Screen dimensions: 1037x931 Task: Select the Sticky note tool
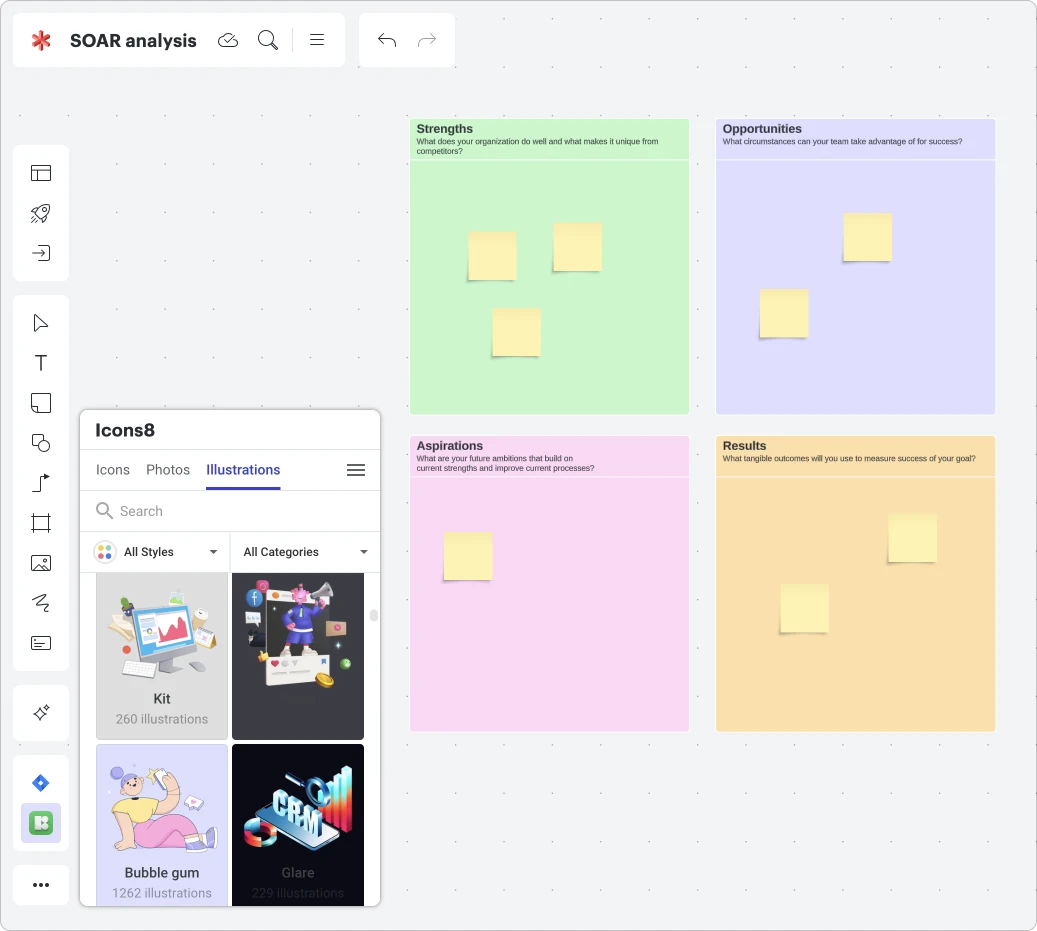(41, 403)
